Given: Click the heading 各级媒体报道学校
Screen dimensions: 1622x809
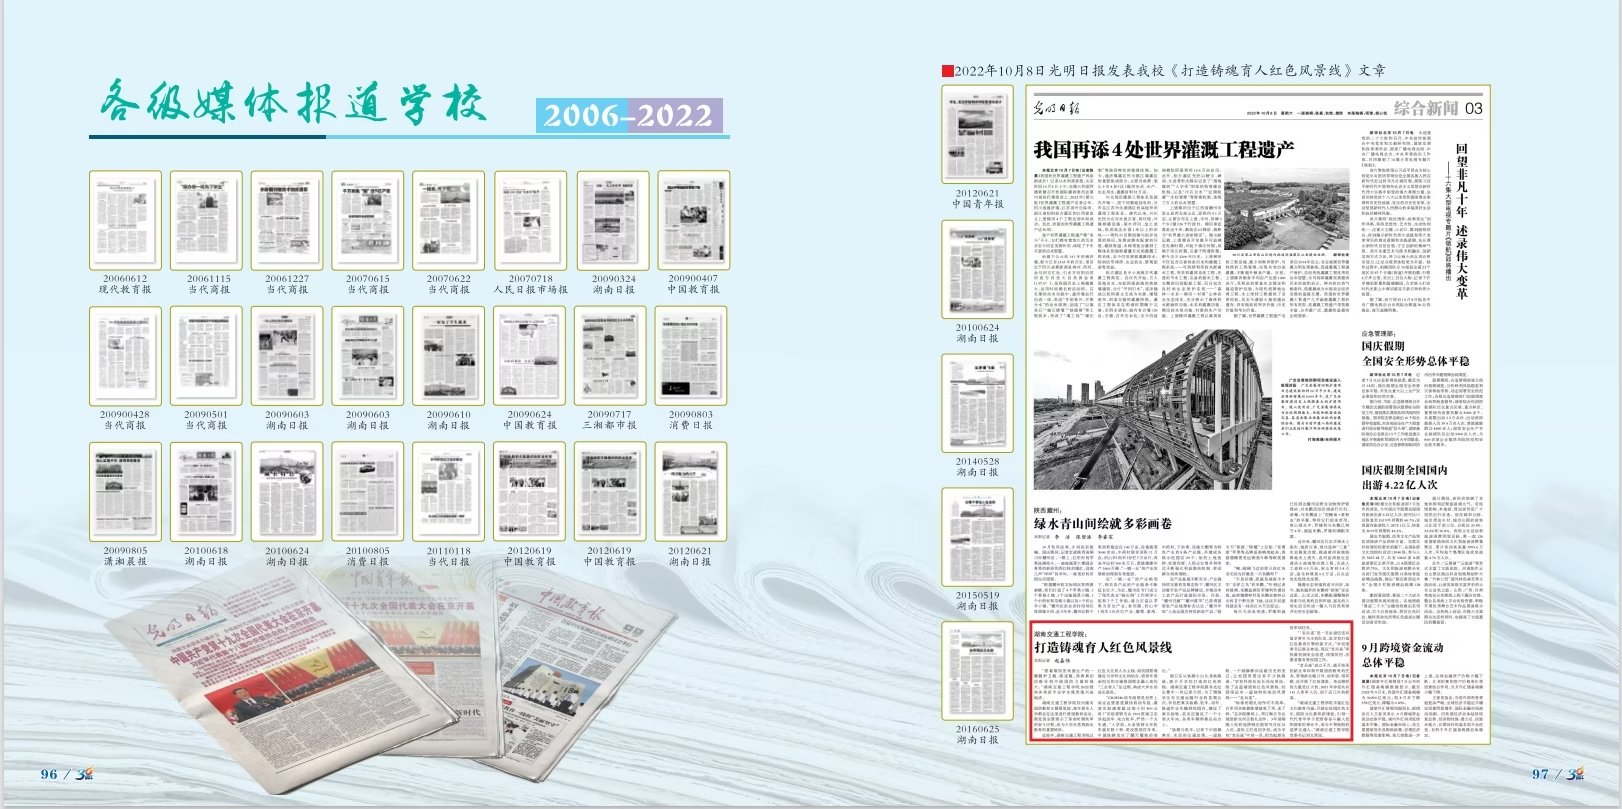Looking at the screenshot, I should coord(293,103).
